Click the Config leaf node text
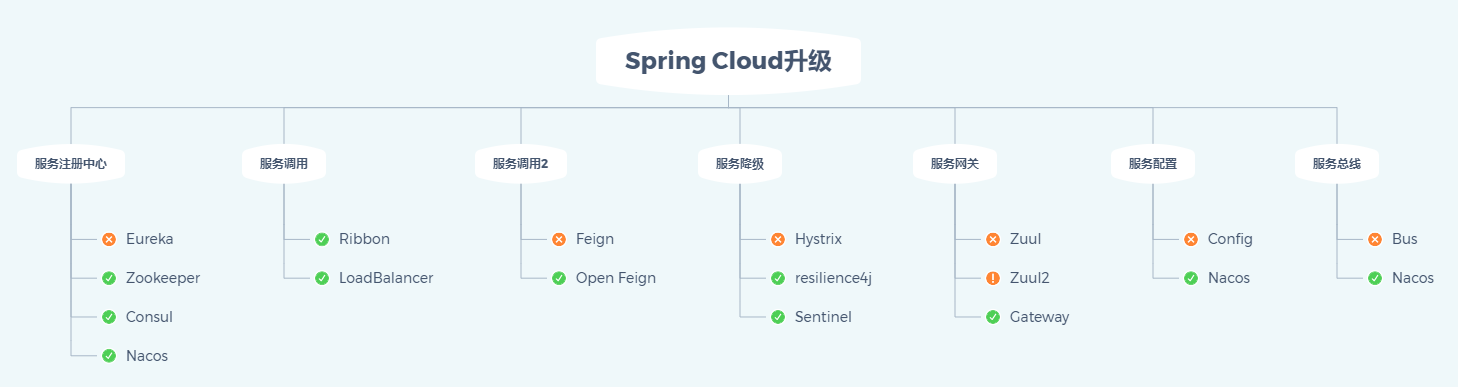Screen dimensions: 1458x387 click(x=1230, y=239)
